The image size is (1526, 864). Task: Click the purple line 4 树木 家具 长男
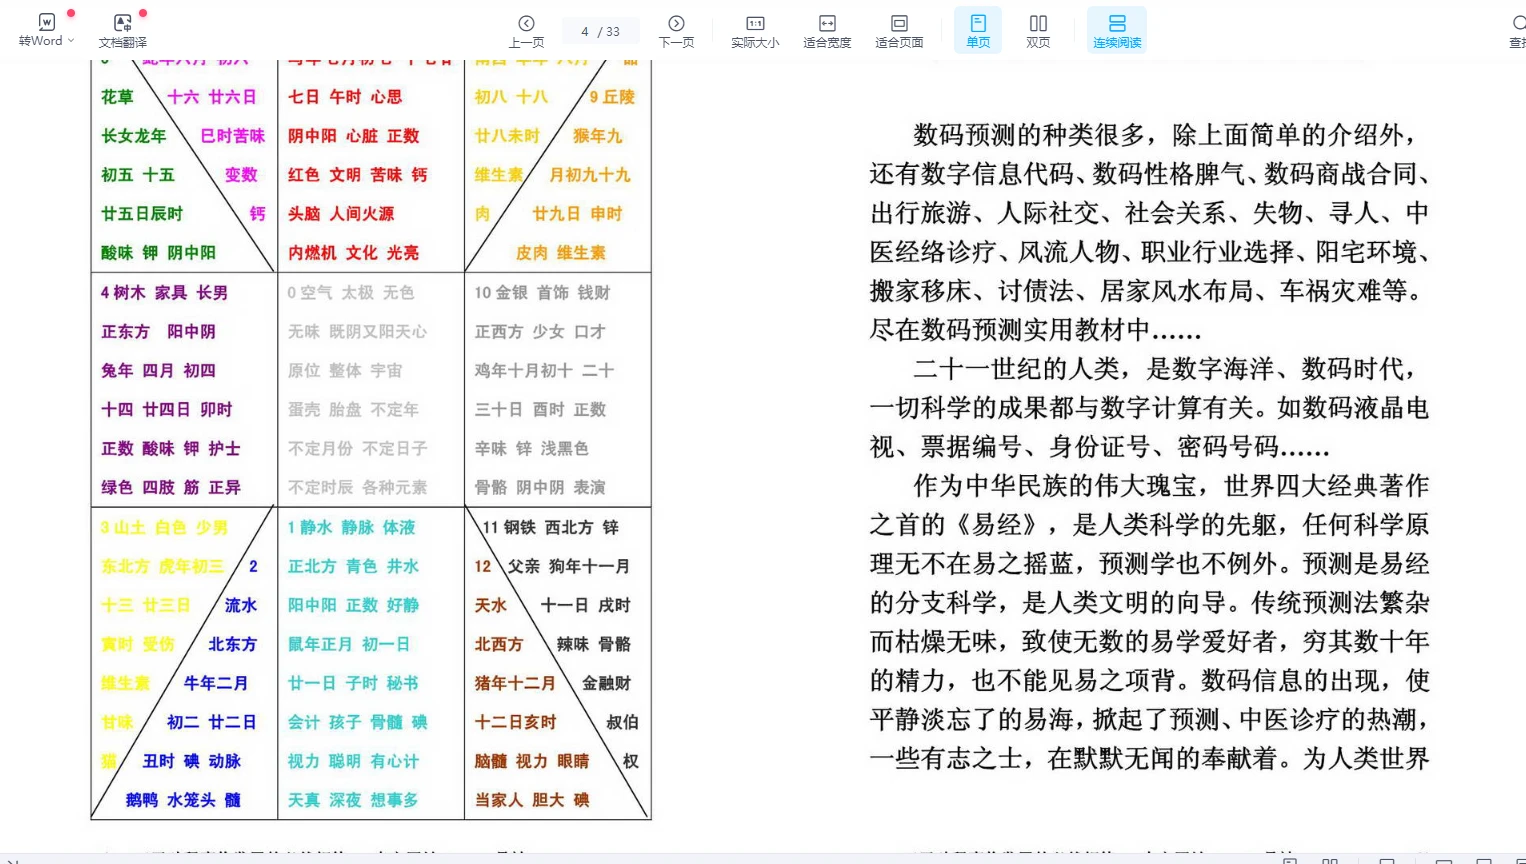pos(164,293)
